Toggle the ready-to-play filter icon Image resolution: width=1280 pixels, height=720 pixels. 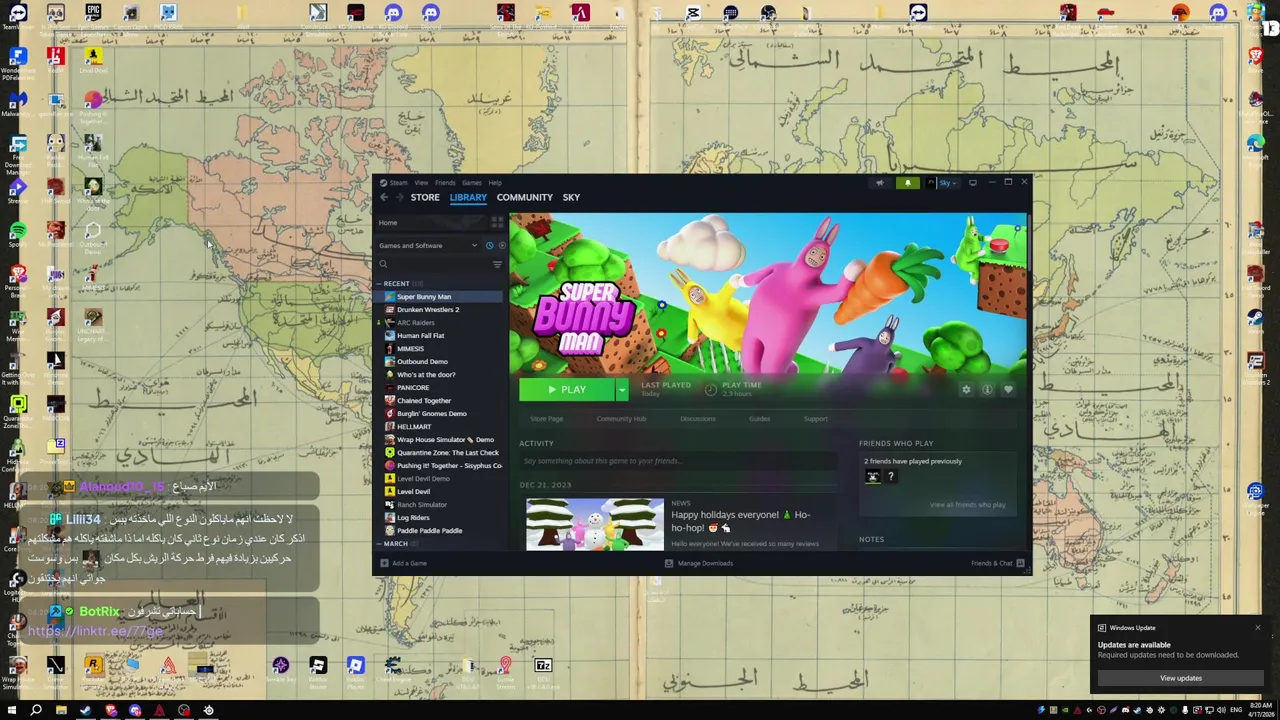point(501,245)
